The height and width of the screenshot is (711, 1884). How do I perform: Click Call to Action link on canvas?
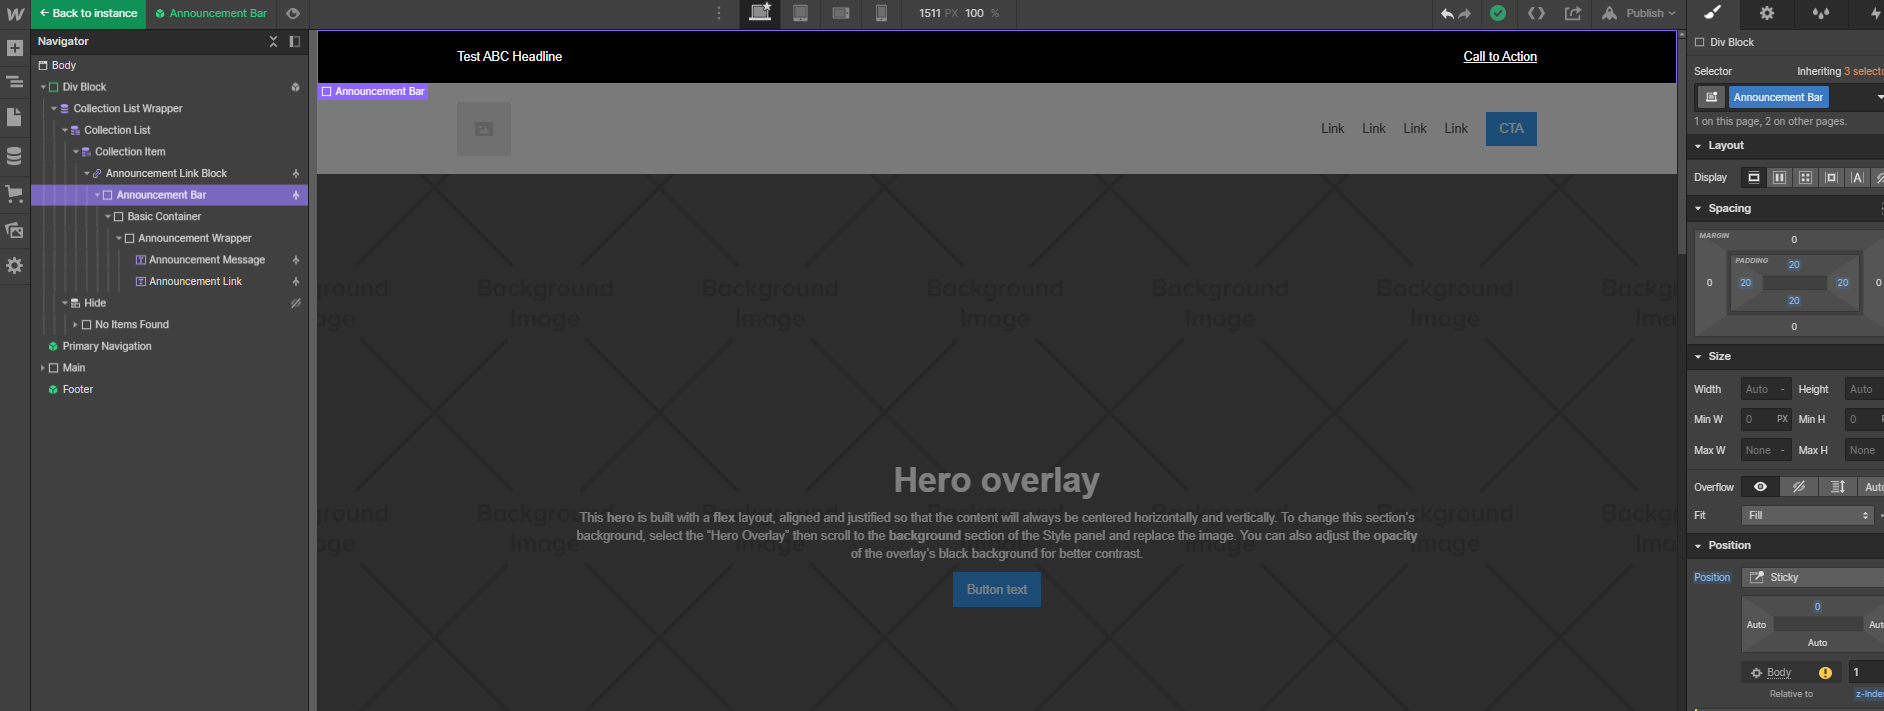coord(1500,56)
